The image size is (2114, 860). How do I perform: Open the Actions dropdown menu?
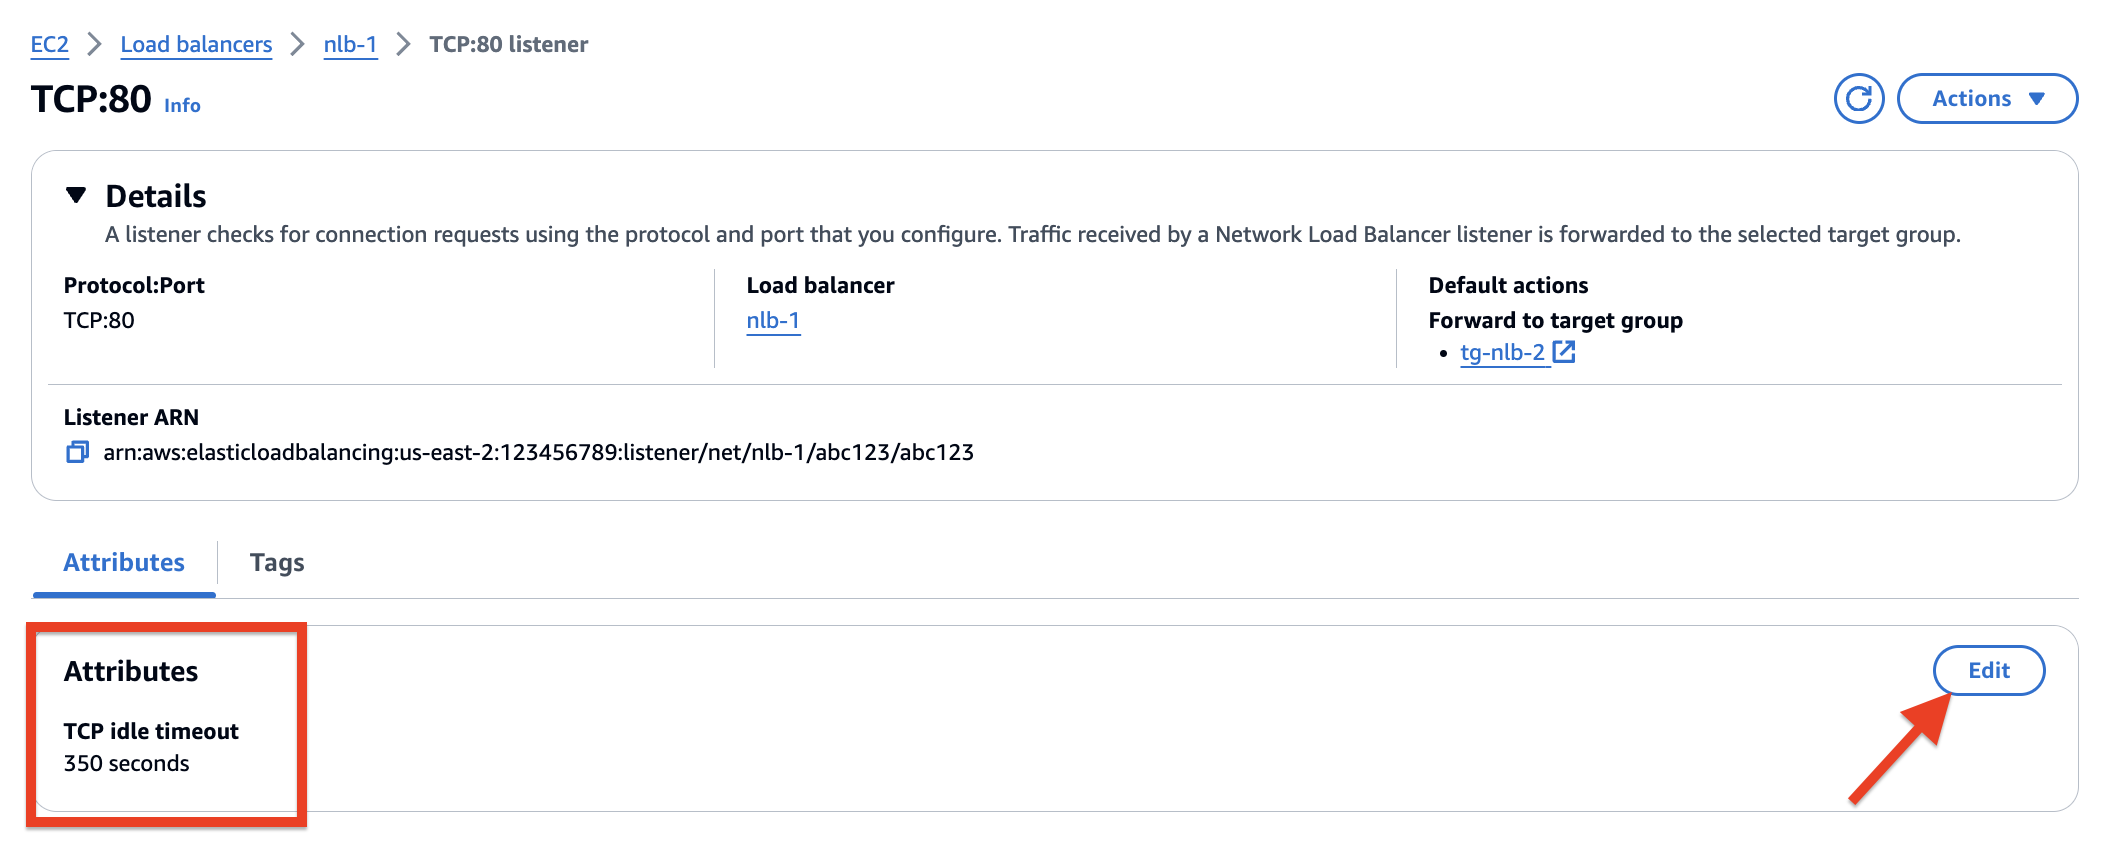tap(1987, 99)
